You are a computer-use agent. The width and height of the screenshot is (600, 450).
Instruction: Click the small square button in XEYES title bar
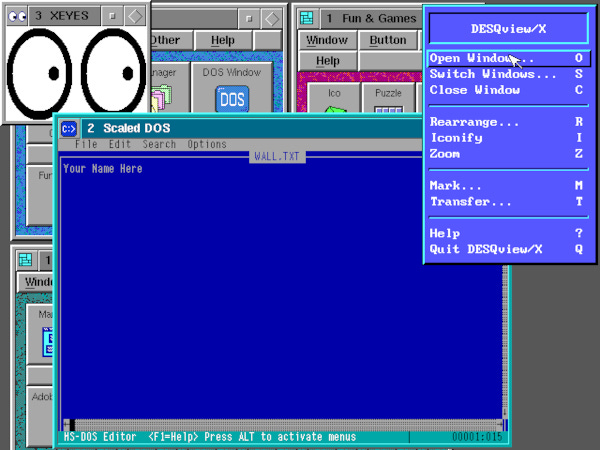112,16
